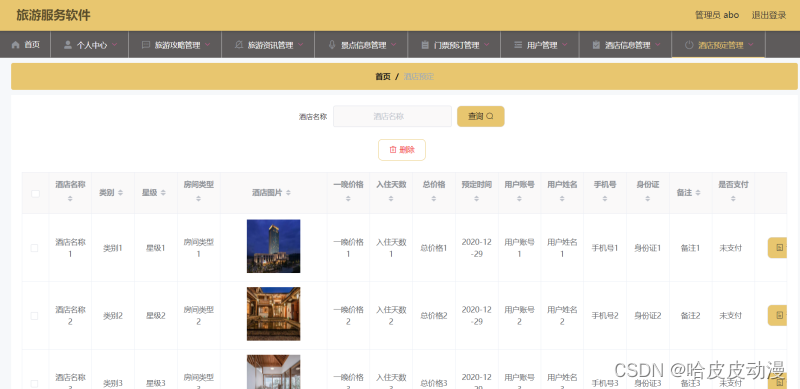Sort by 一晚价格 column arrows

click(x=348, y=199)
